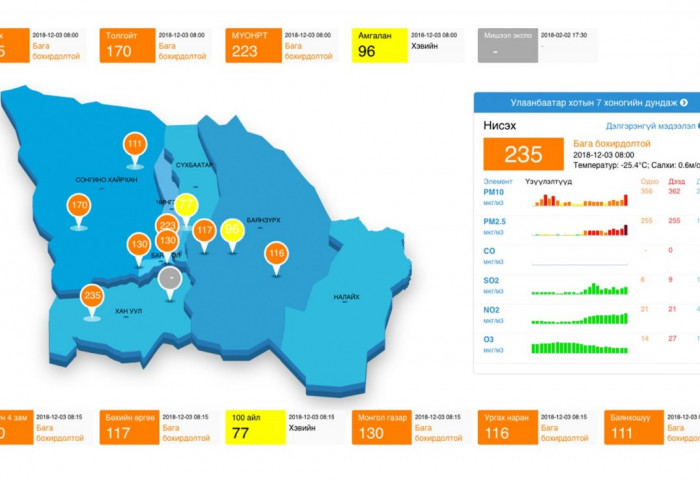Click the PM2.5 element link
The height and width of the screenshot is (480, 700).
(x=495, y=222)
